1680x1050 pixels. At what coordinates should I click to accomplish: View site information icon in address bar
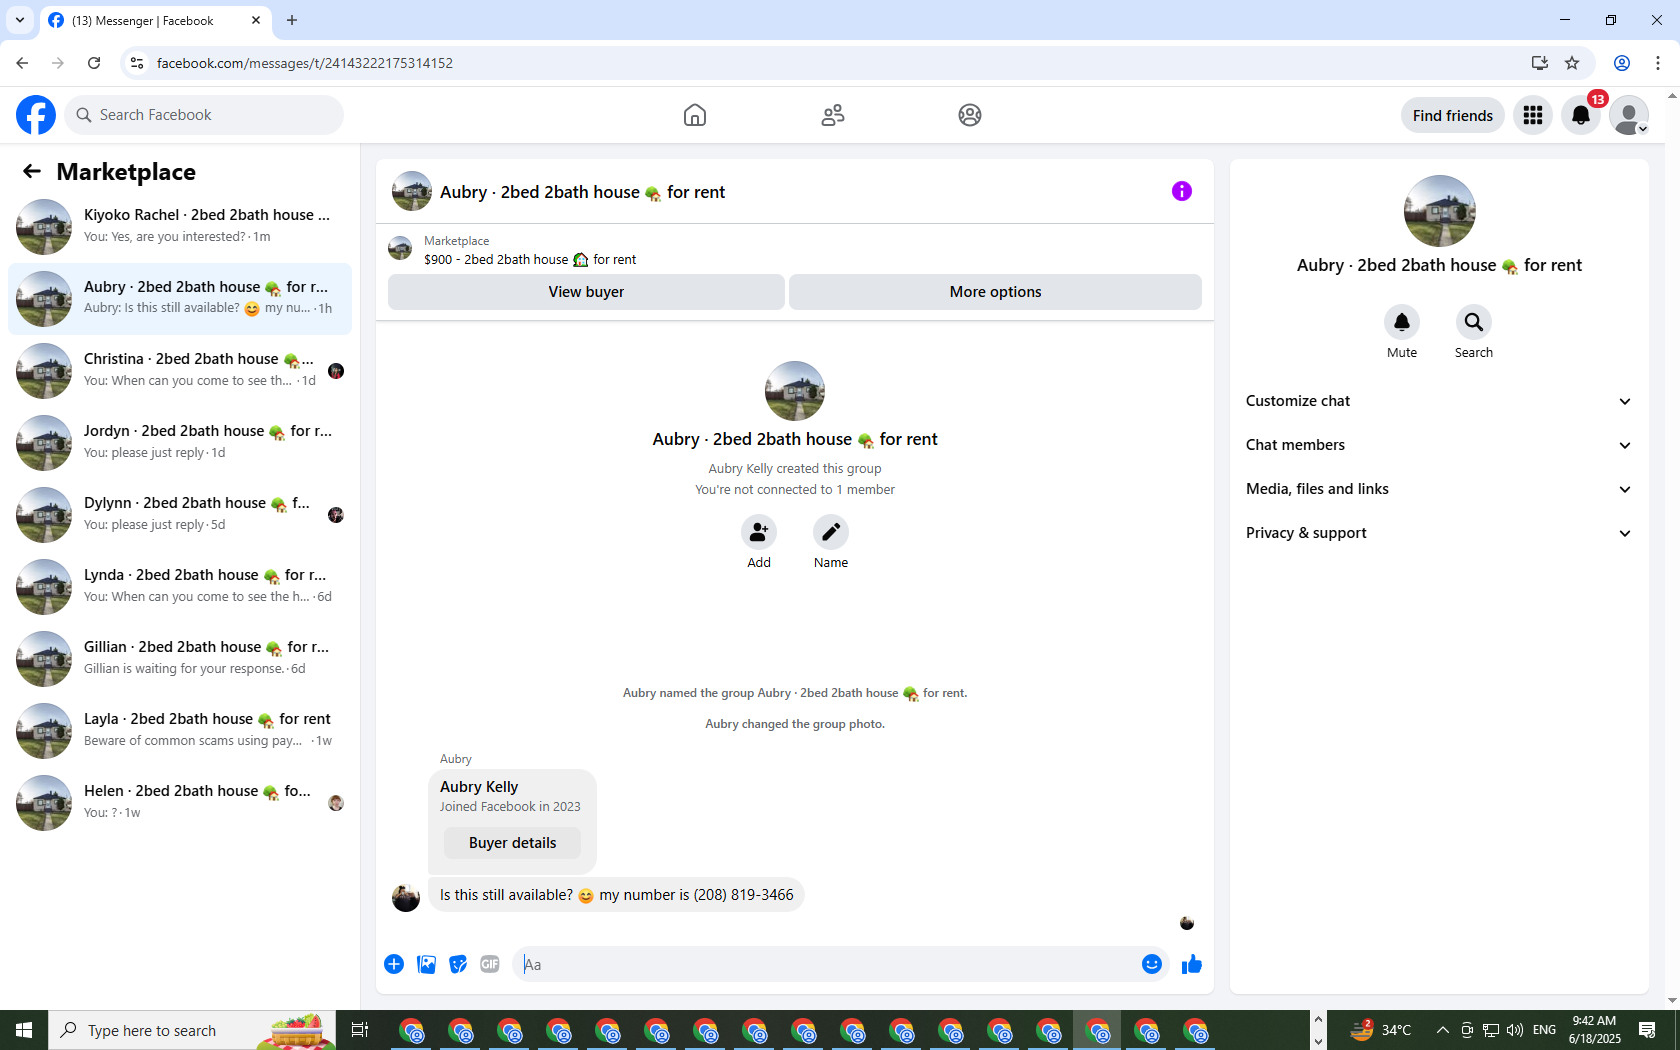click(x=137, y=63)
